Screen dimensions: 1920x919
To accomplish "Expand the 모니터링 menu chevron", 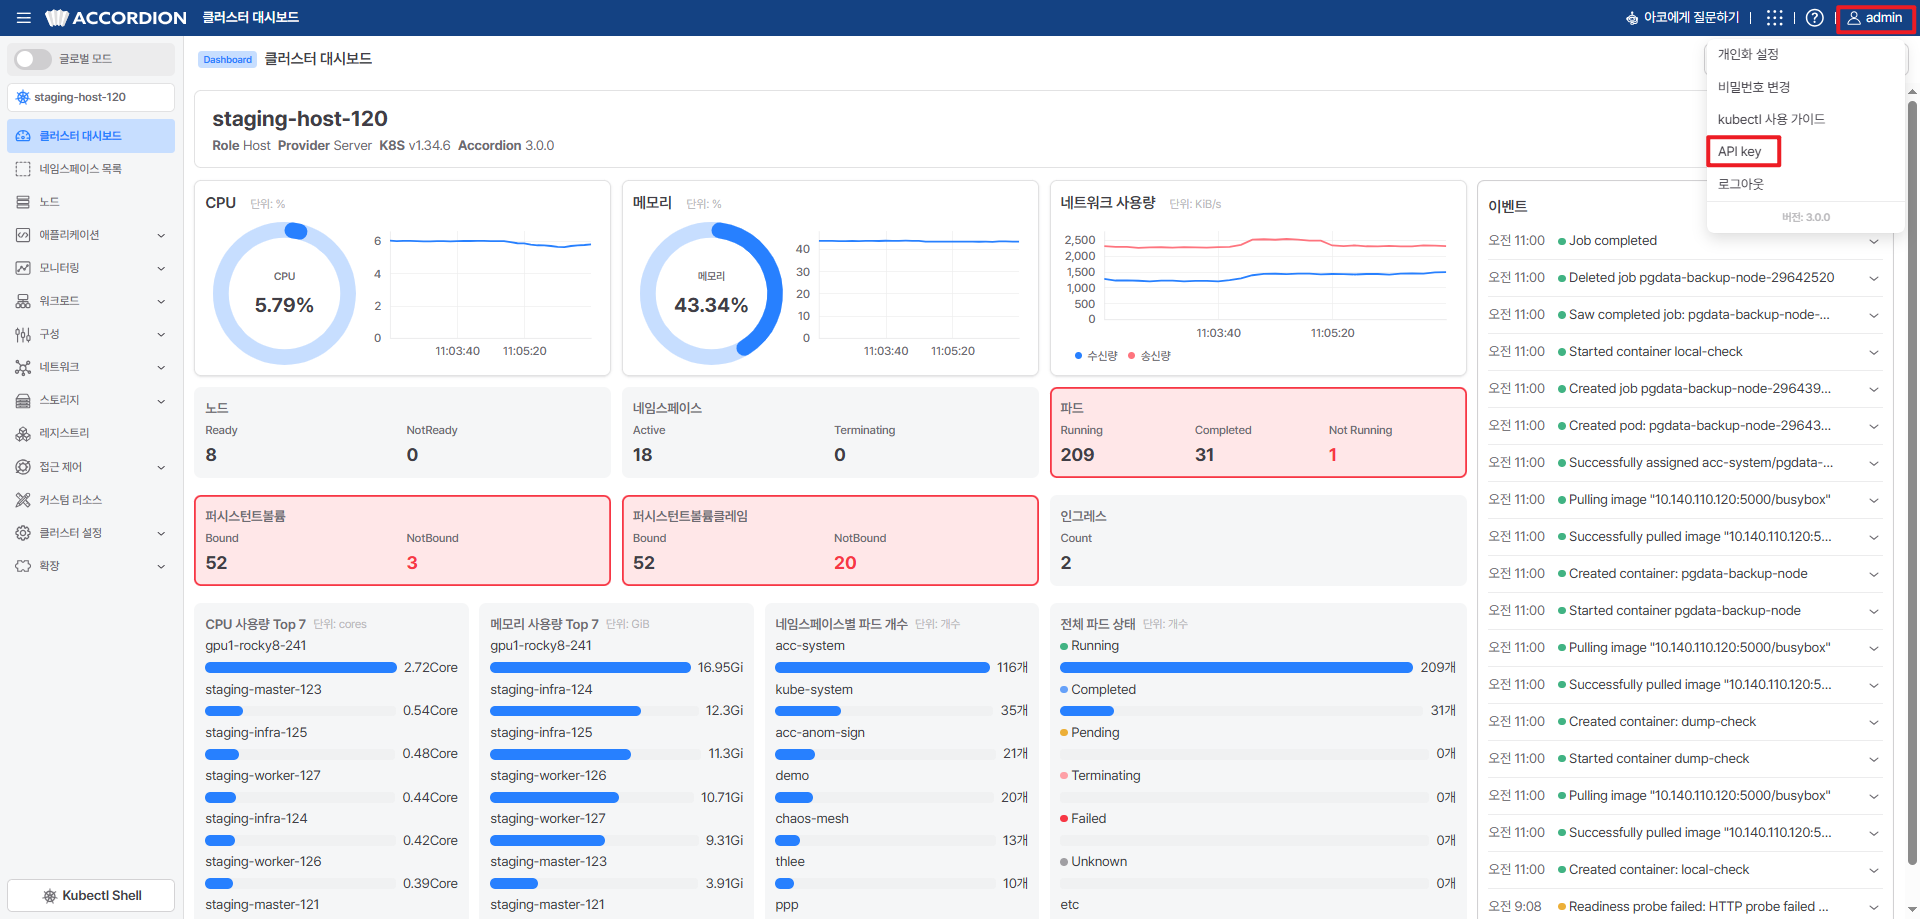I will point(161,268).
